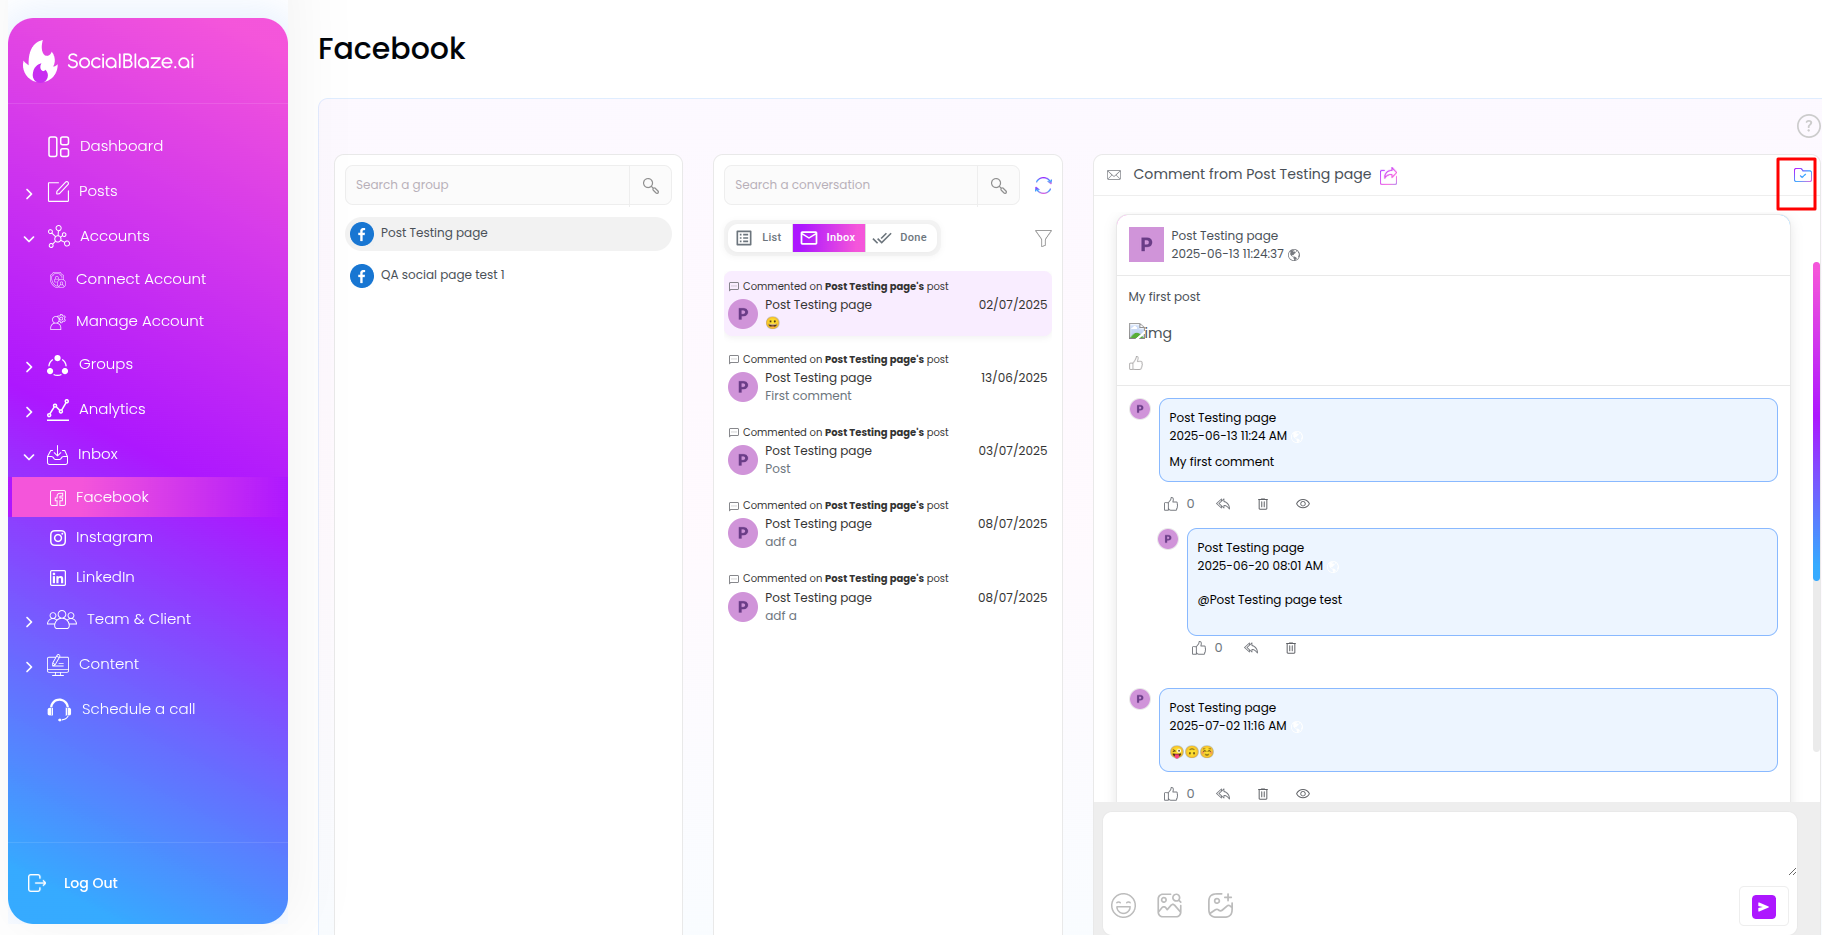Click the Dashboard grid icon
Screen dimensions: 1822x935
[59, 147]
